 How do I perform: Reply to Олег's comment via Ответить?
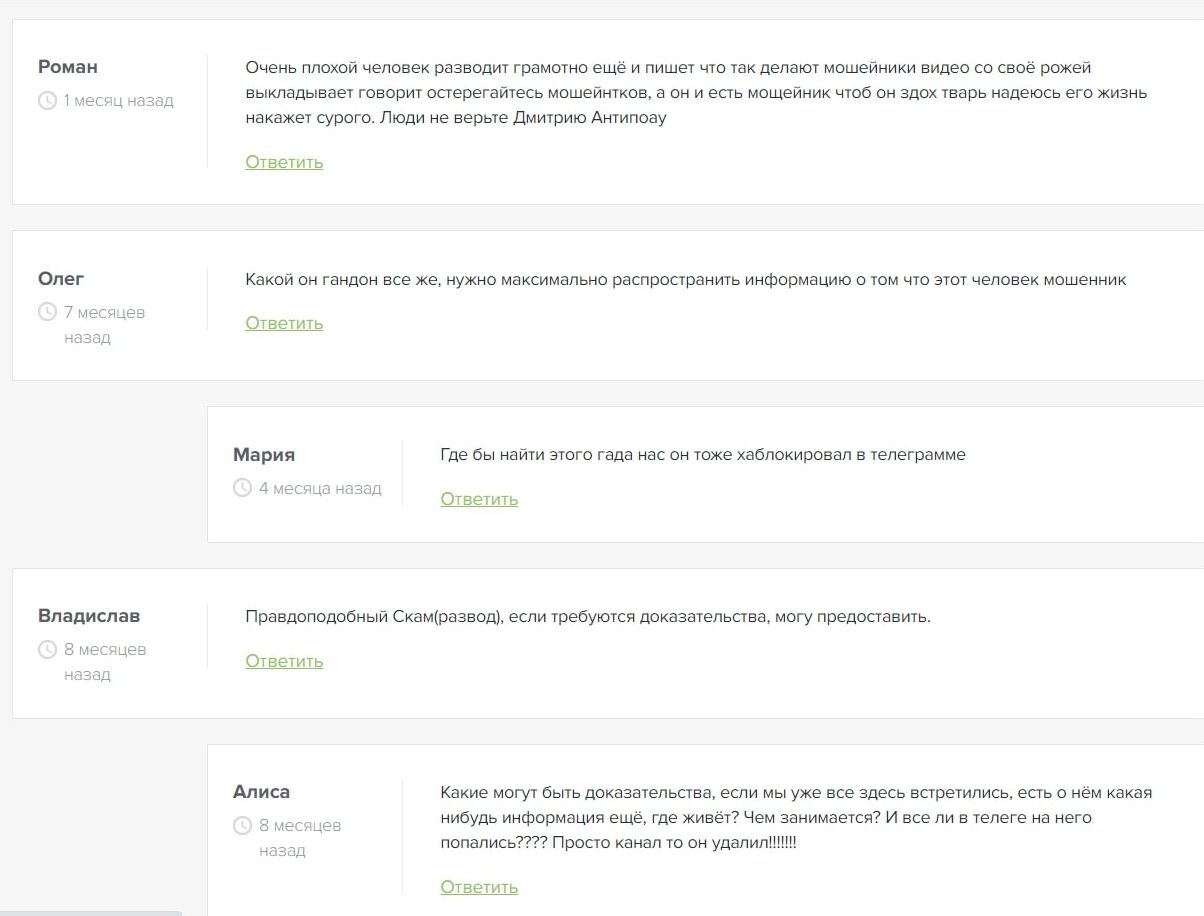pyautogui.click(x=284, y=323)
